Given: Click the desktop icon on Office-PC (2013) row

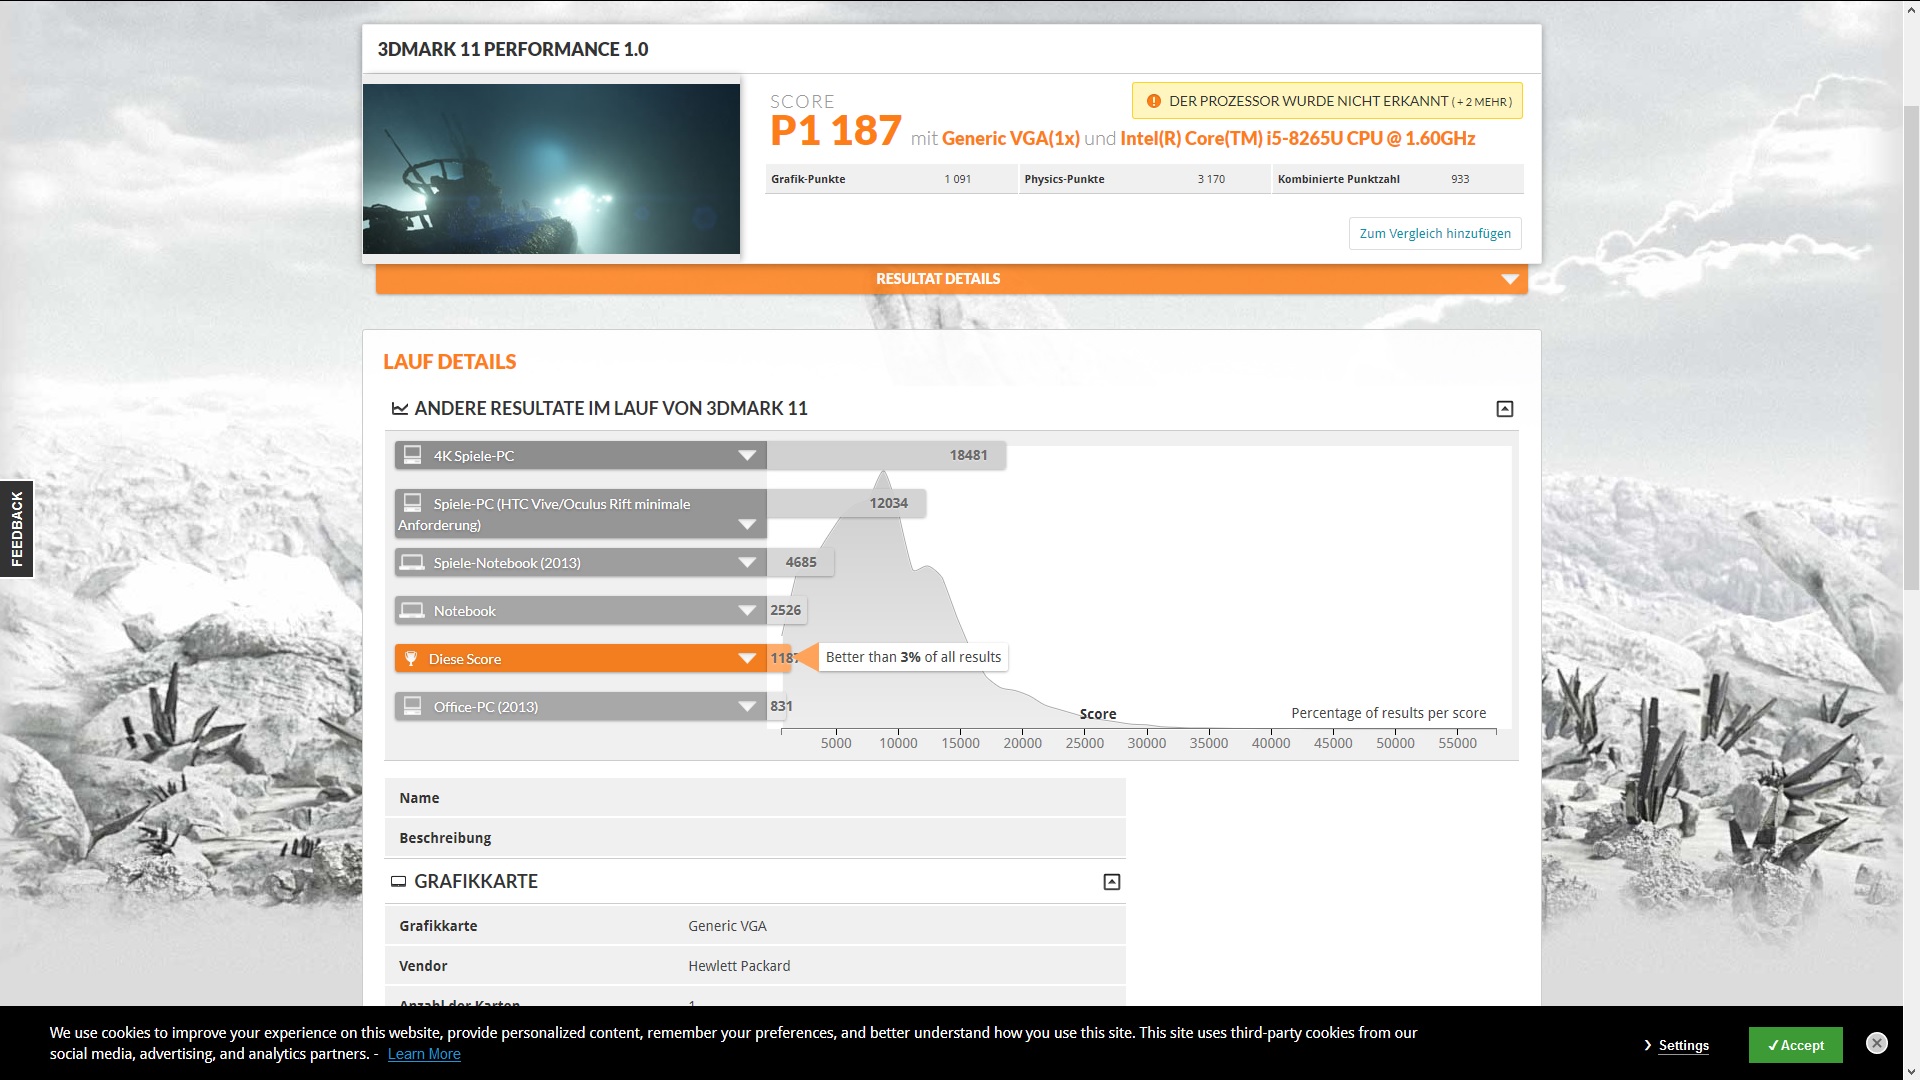Looking at the screenshot, I should 411,706.
